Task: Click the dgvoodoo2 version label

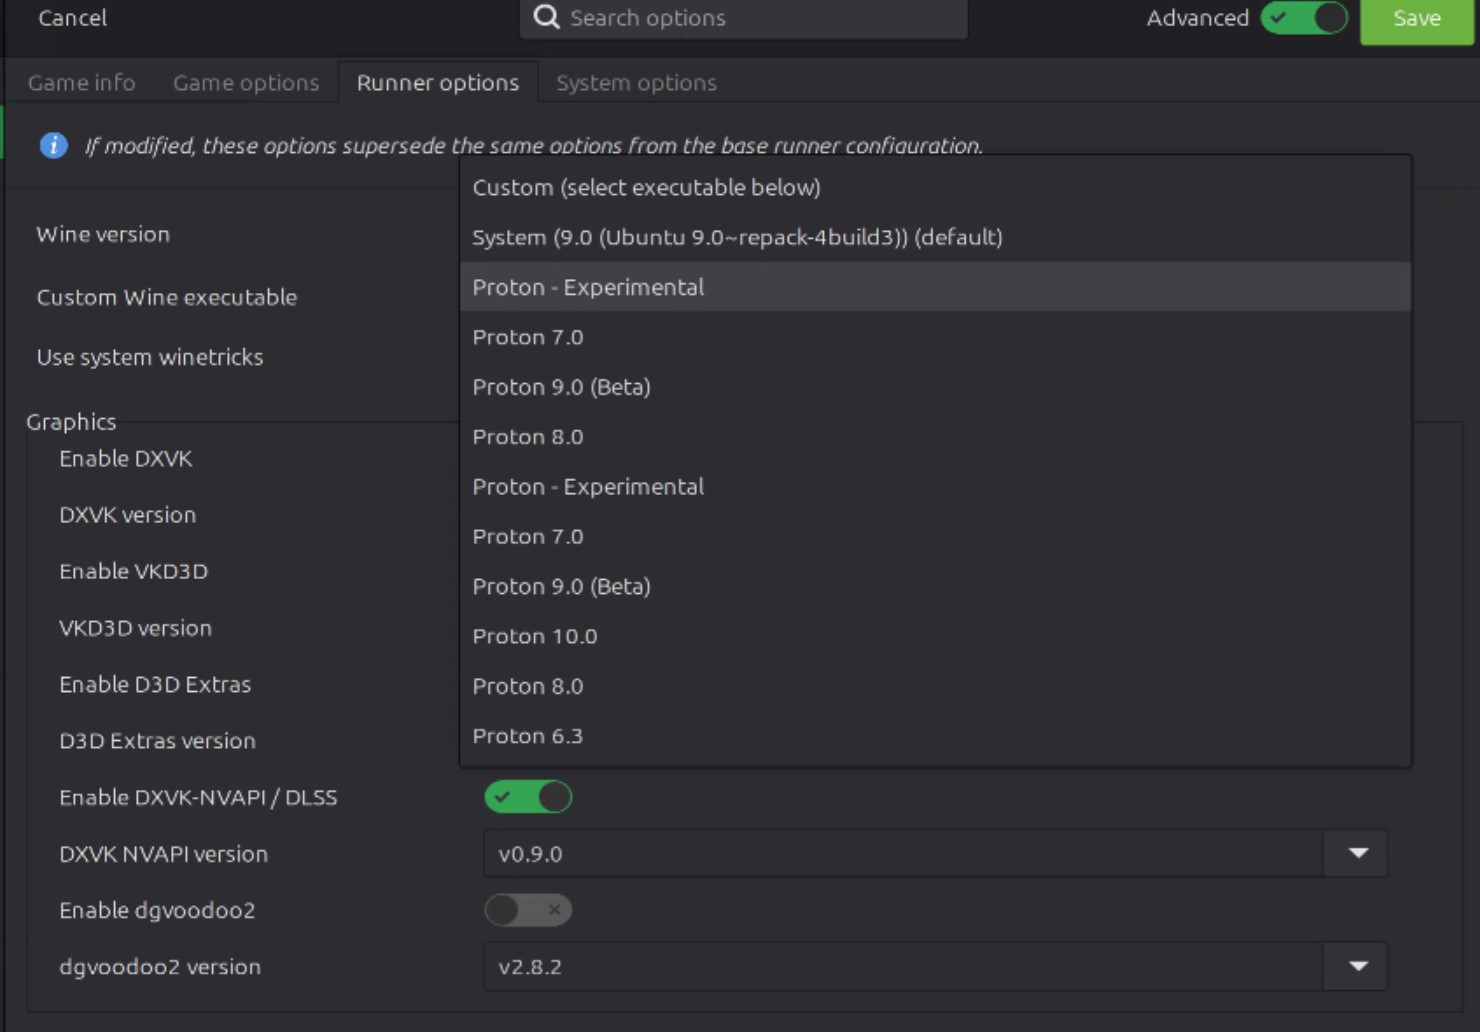Action: 160,967
